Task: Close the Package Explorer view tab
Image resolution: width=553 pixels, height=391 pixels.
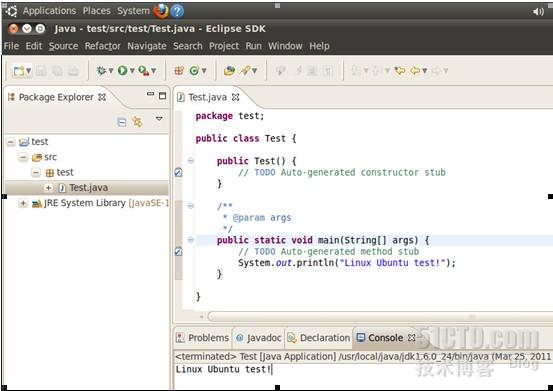Action: point(102,97)
